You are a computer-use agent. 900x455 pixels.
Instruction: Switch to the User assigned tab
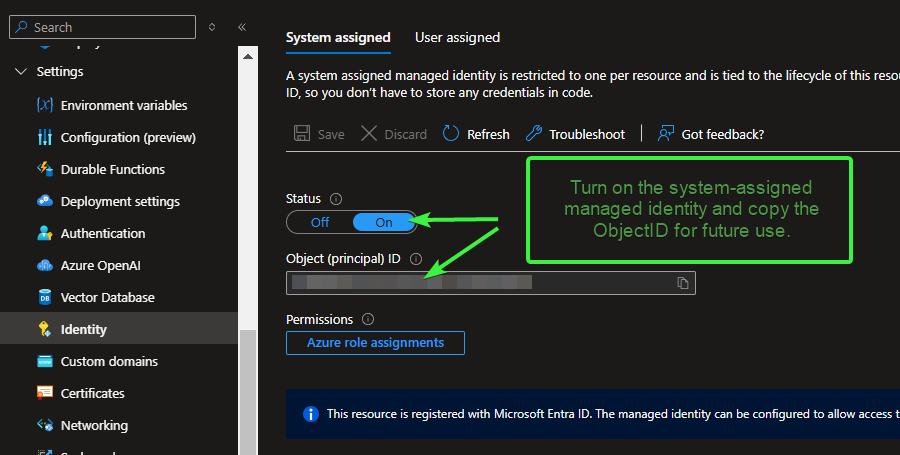coord(457,37)
